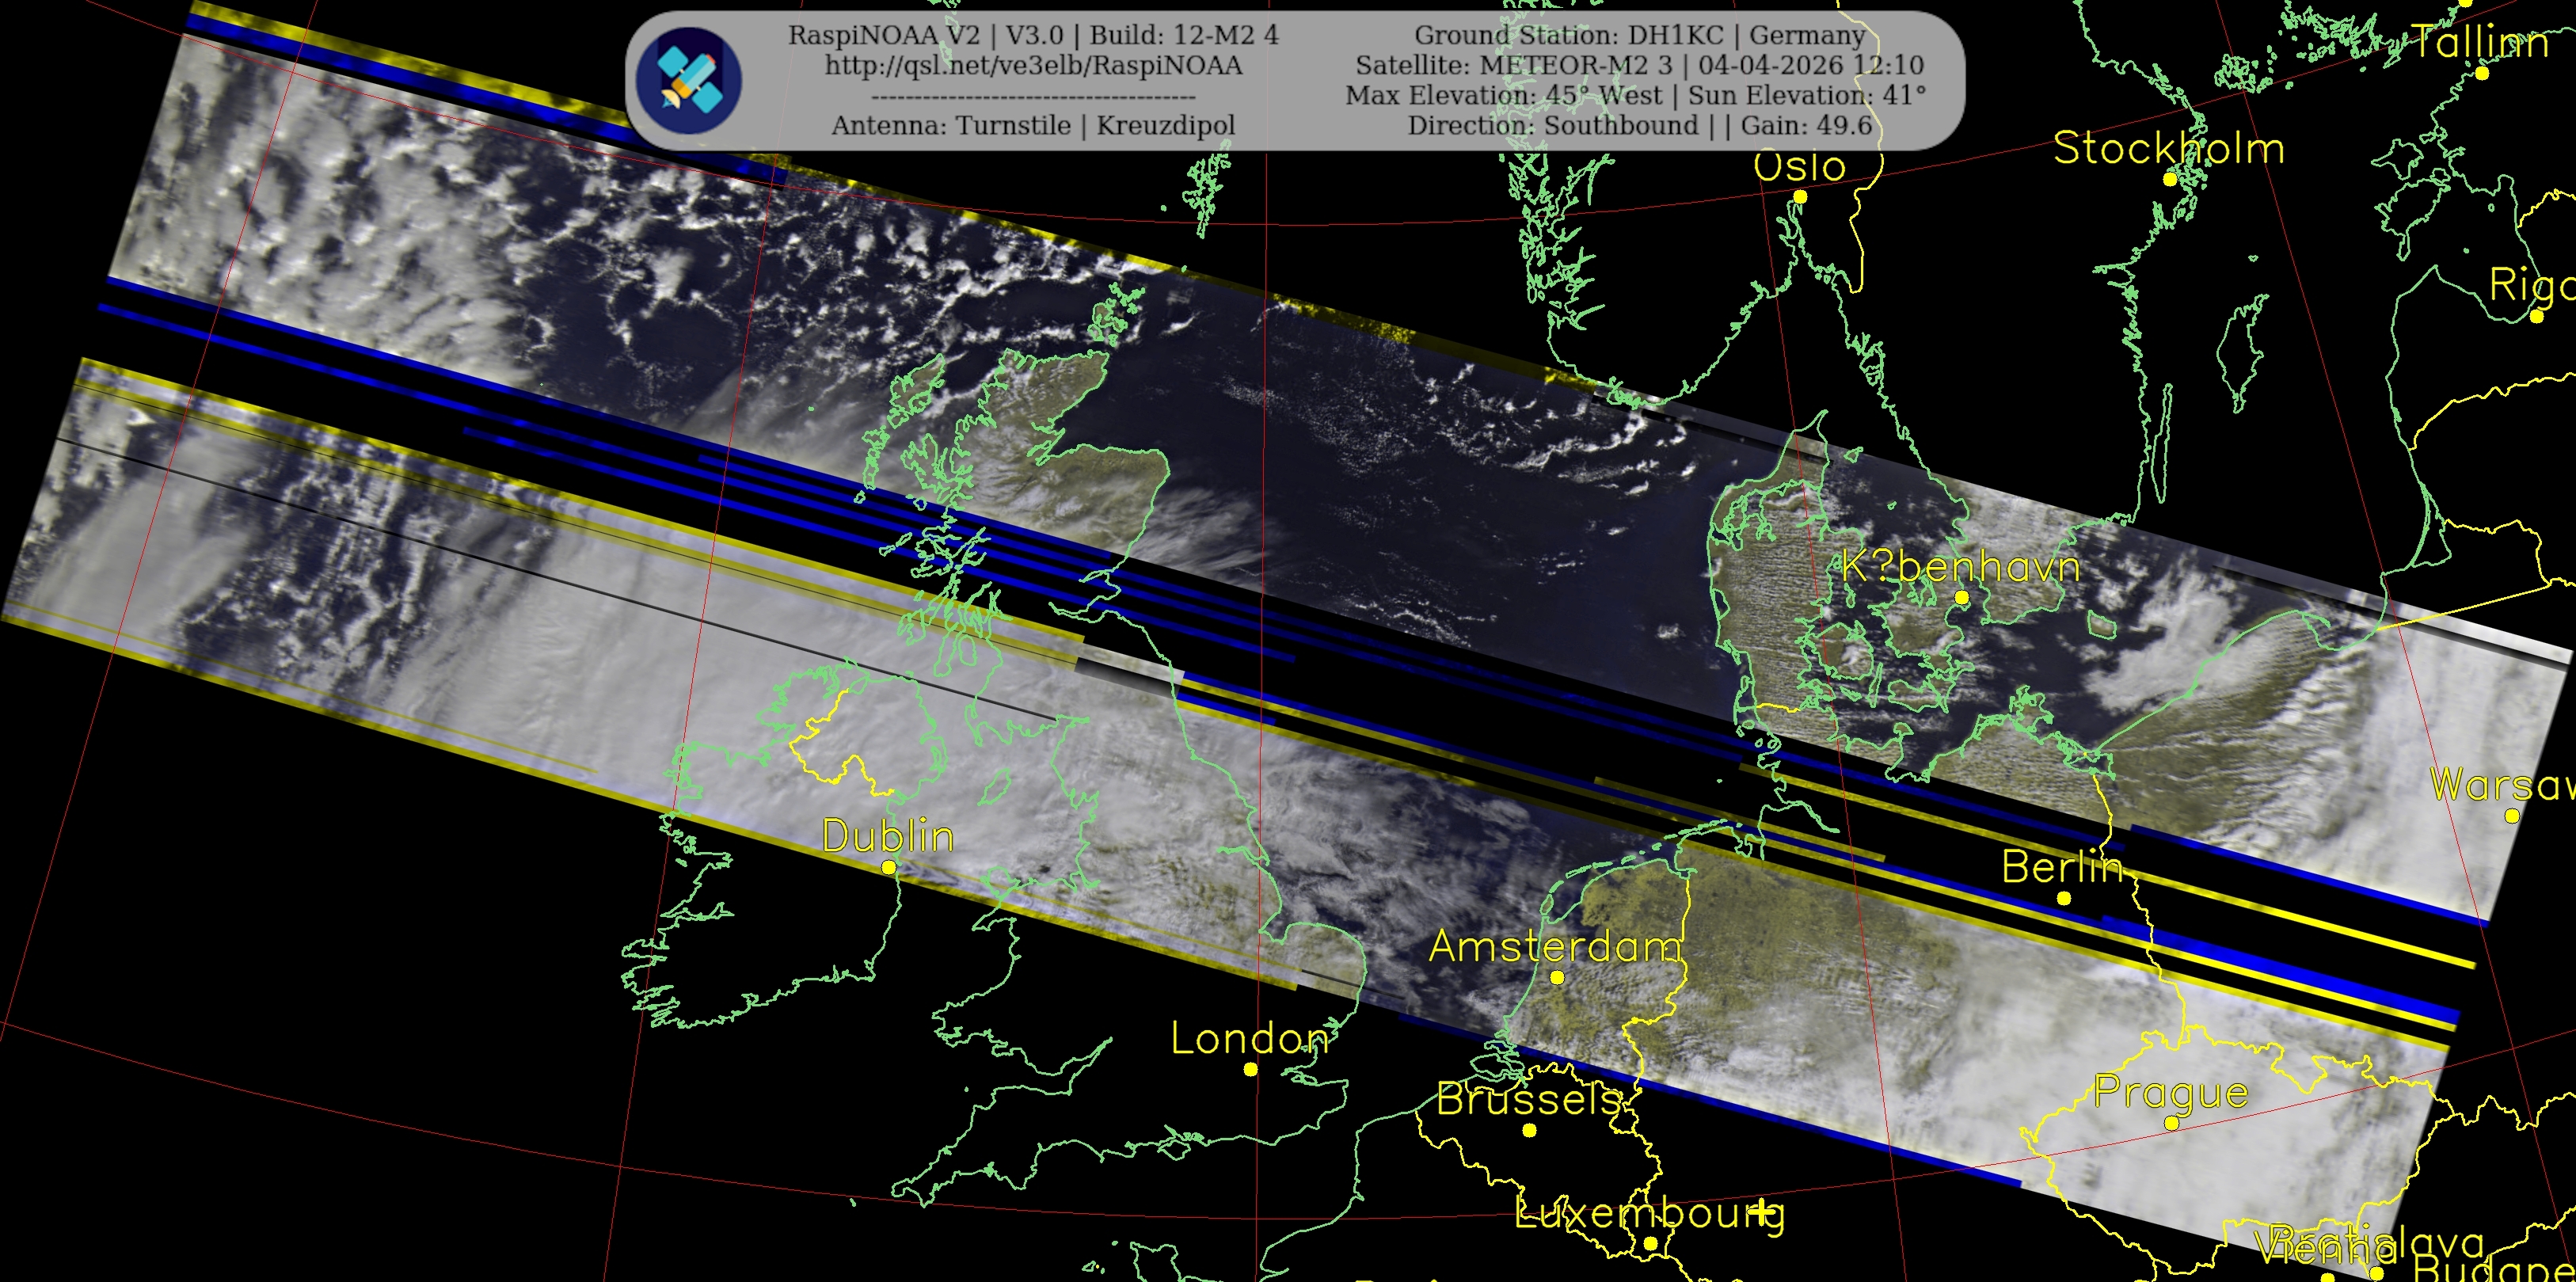Click the Ground Station DH1KC text
Image resolution: width=2576 pixels, height=1282 pixels.
click(x=1639, y=35)
